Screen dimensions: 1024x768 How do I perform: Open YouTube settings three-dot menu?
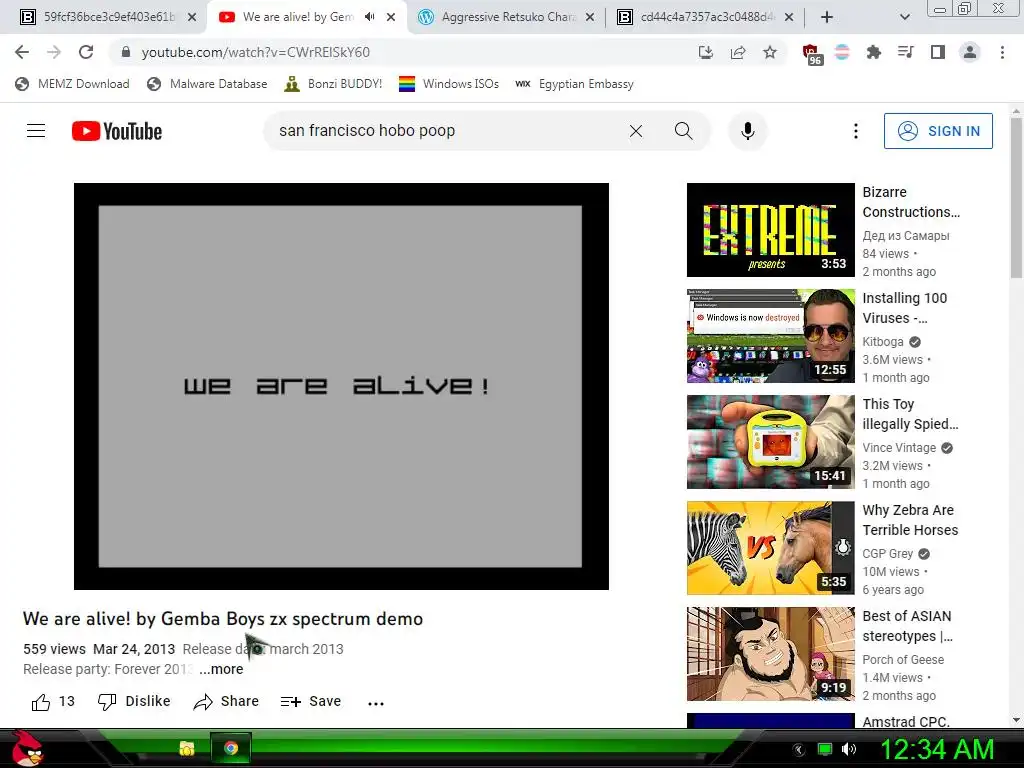point(856,131)
